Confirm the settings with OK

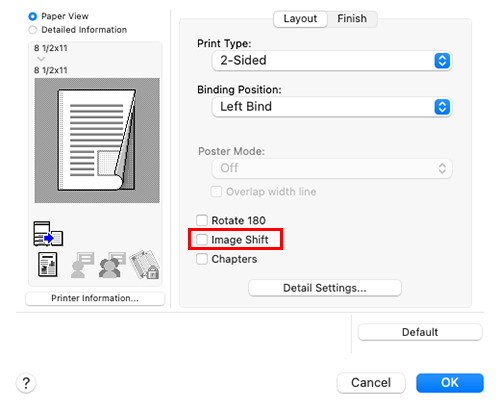[x=450, y=383]
